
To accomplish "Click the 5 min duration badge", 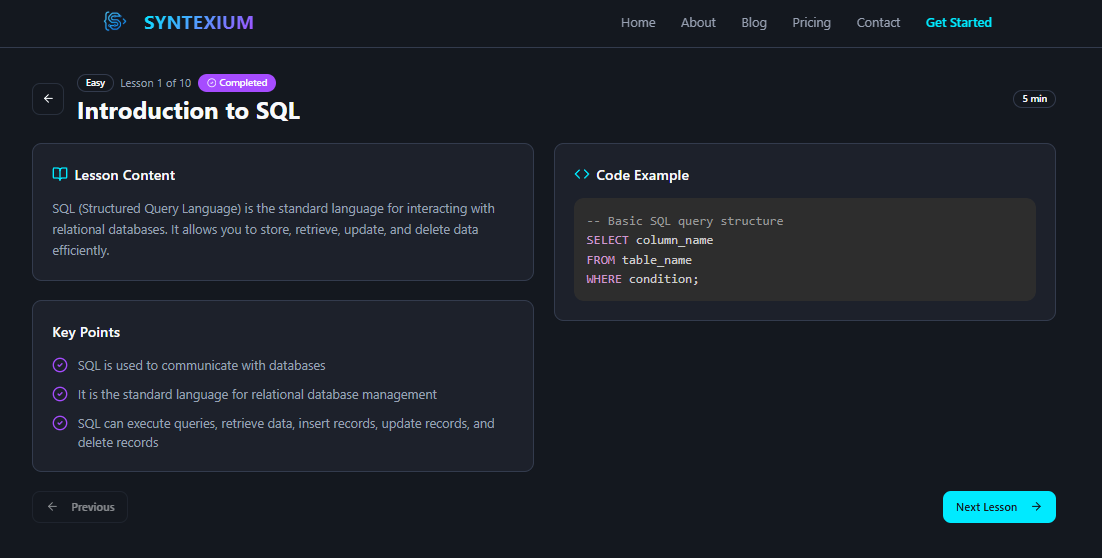I will (x=1034, y=99).
